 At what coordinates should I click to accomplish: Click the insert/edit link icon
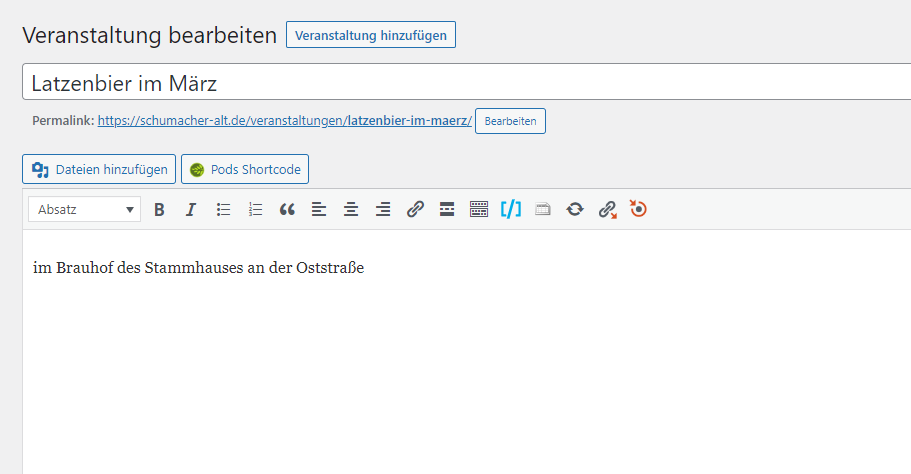click(415, 210)
